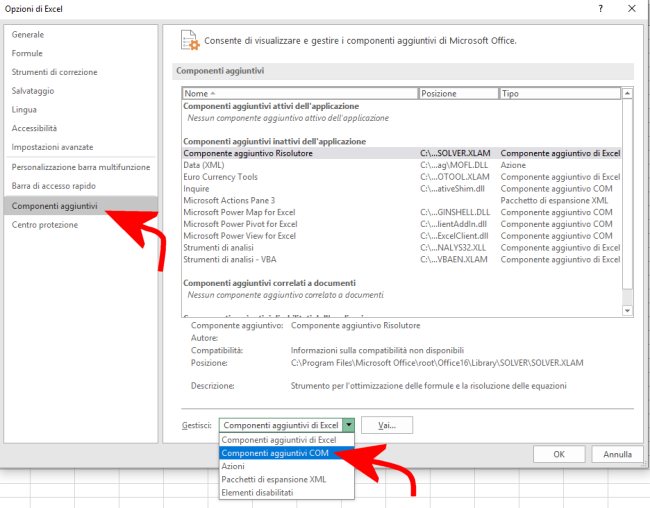The width and height of the screenshot is (650, 508).
Task: Click the C:\...ativeShim.dll position cell
Action: click(452, 189)
